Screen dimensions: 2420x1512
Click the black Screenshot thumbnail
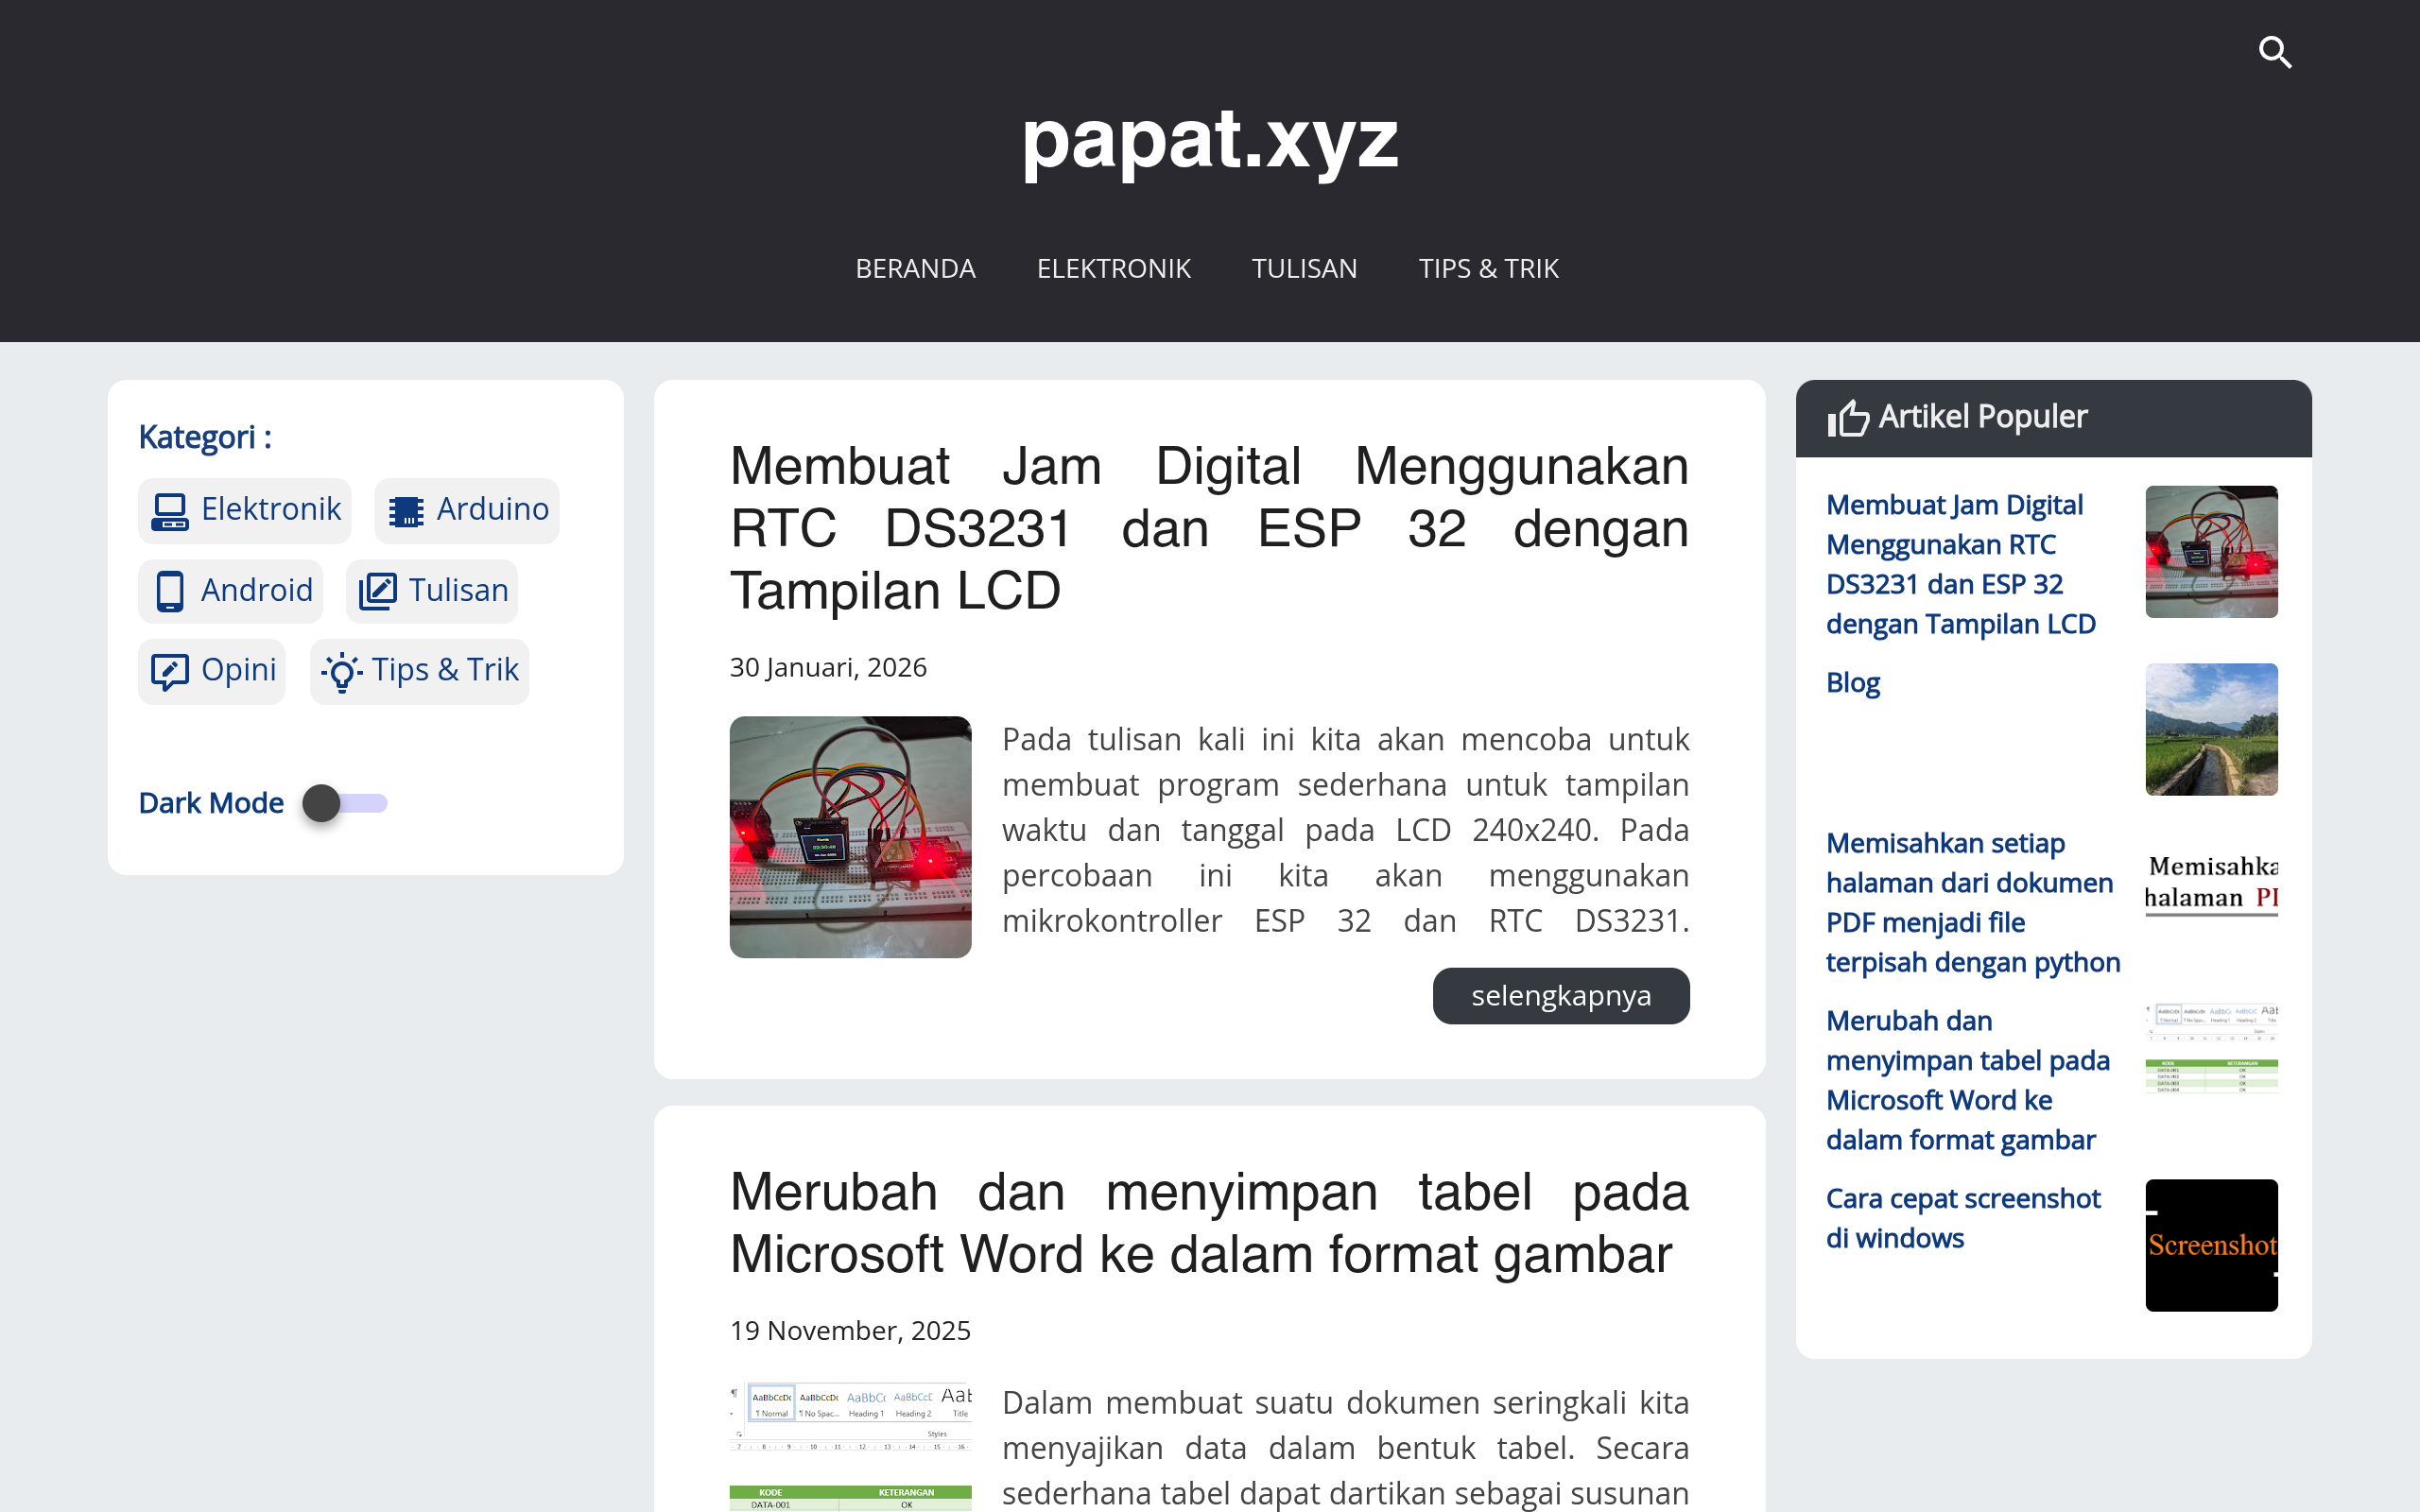(2211, 1245)
